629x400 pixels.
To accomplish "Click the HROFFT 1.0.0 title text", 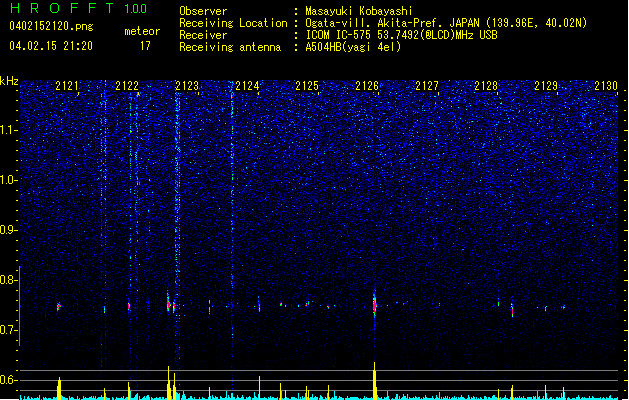I will point(79,8).
